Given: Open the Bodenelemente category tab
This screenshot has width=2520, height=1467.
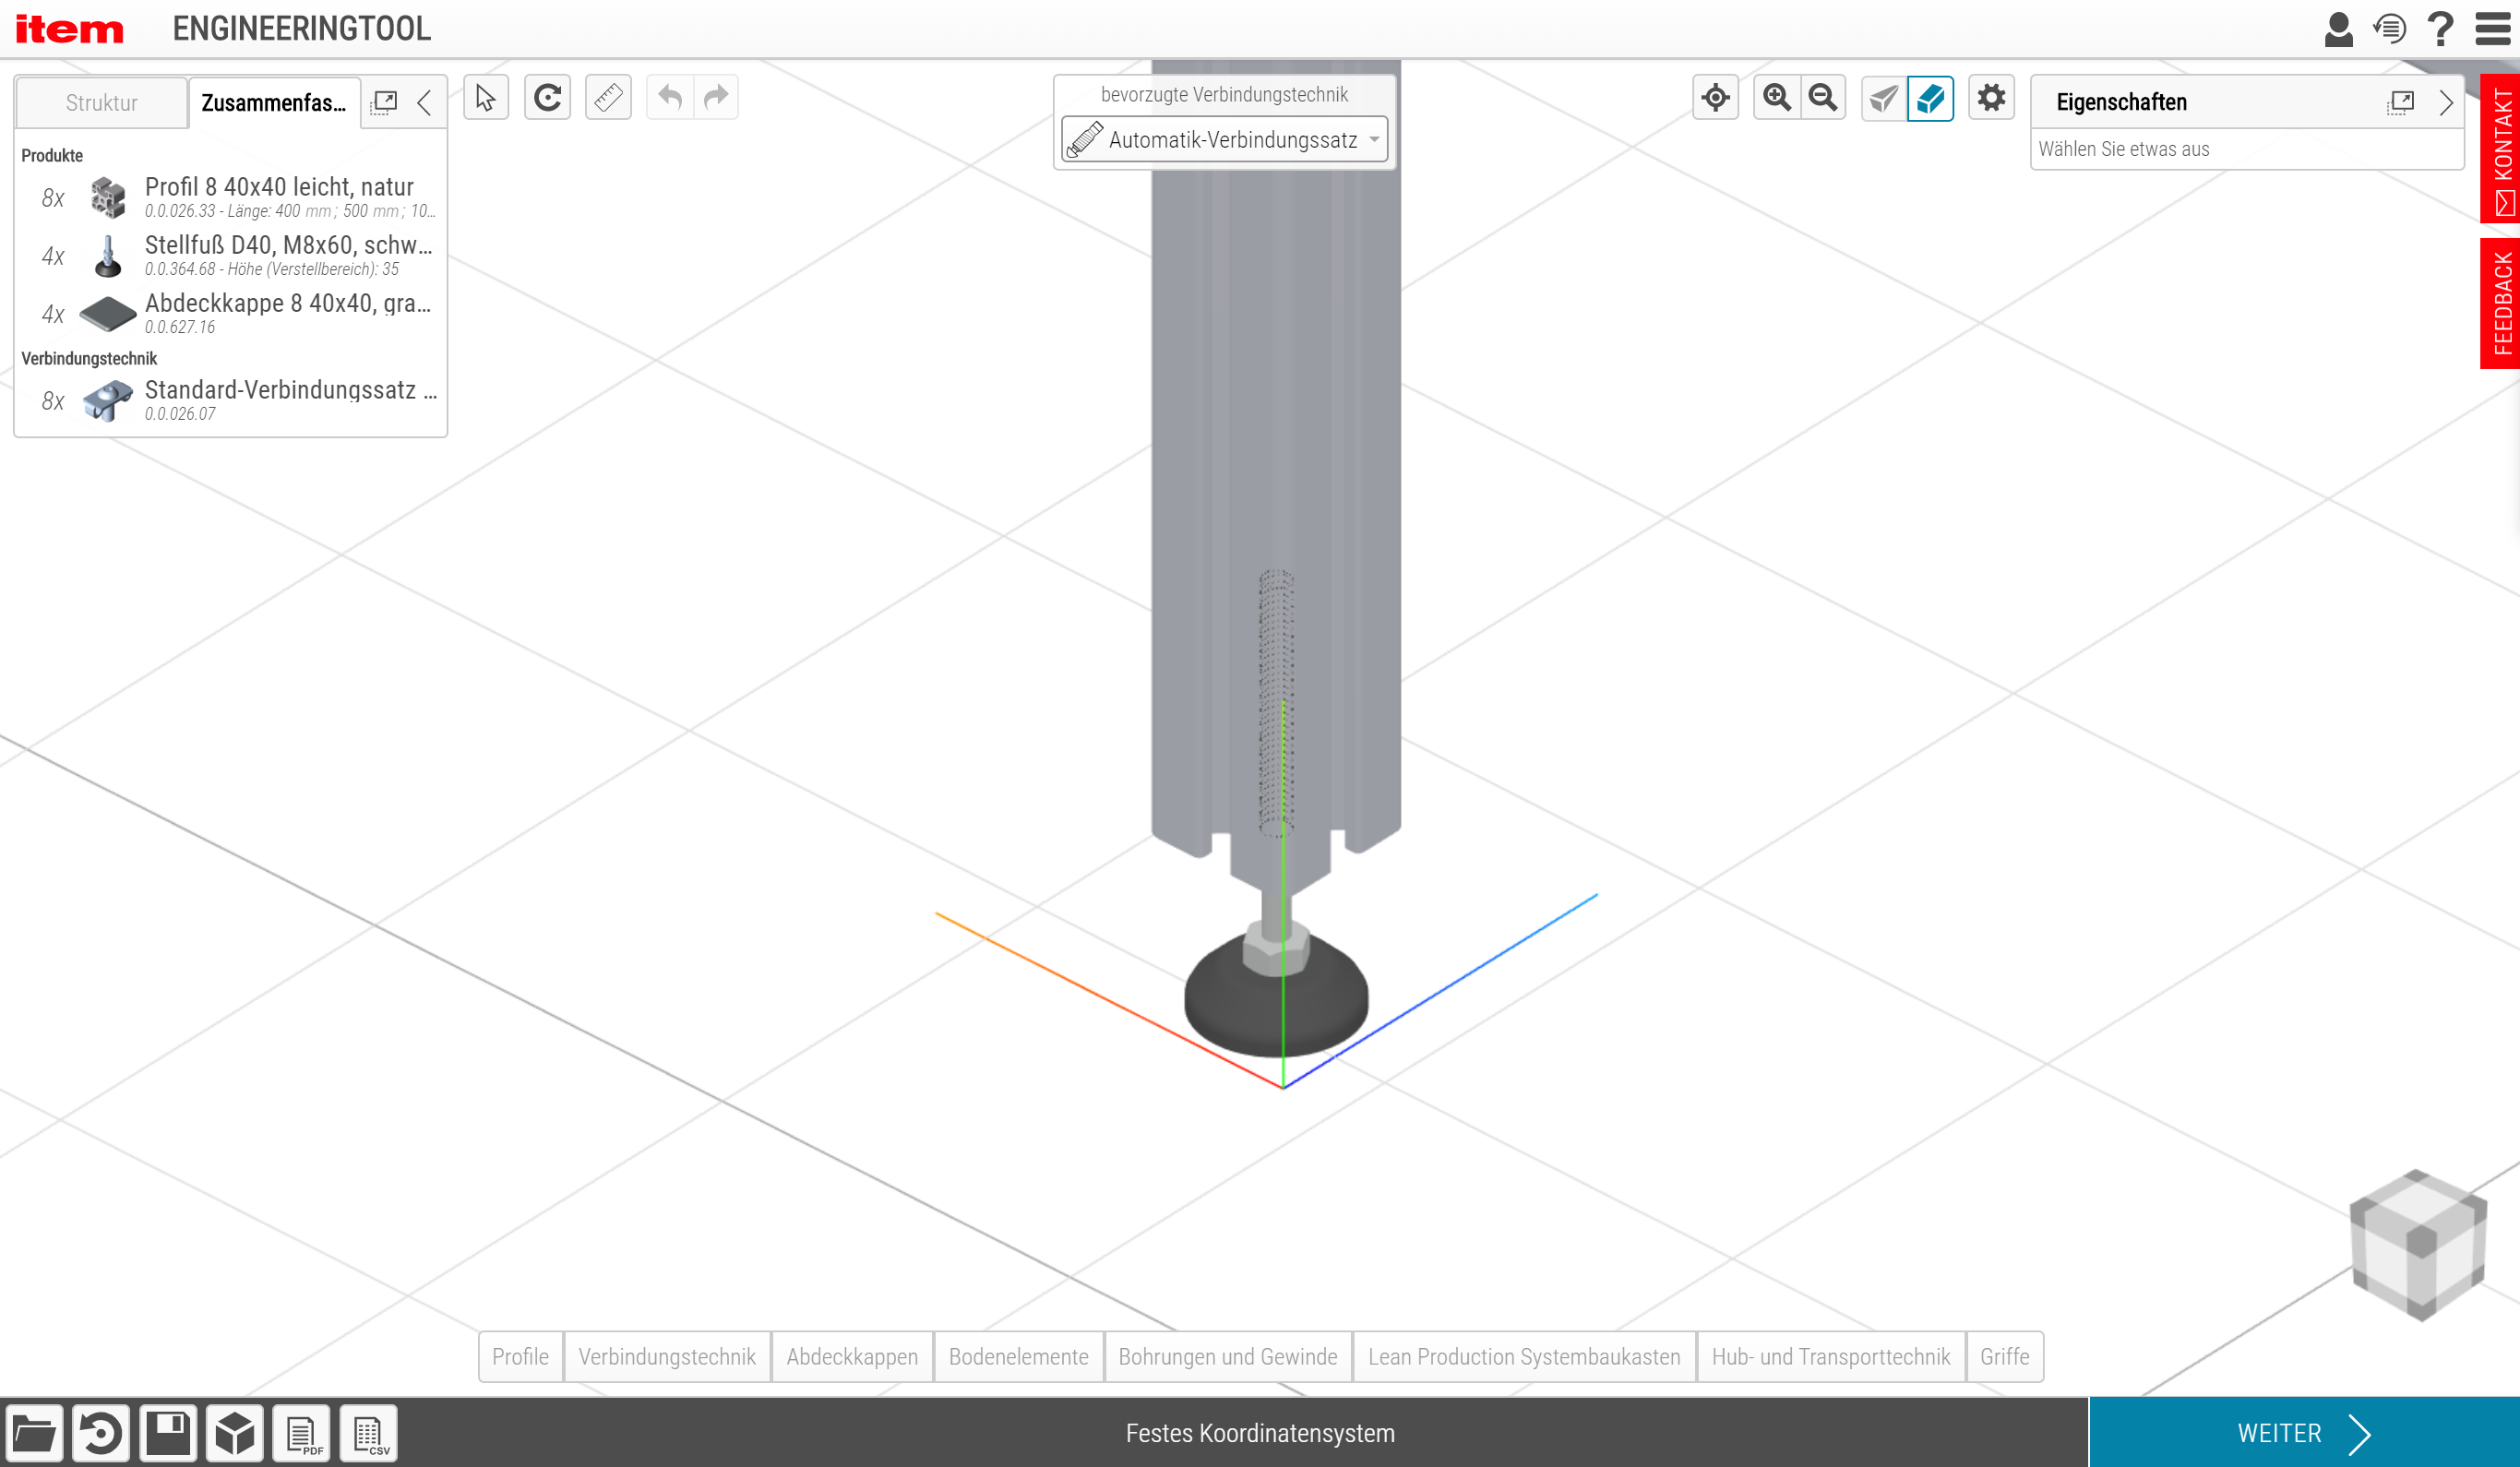Looking at the screenshot, I should click(1018, 1357).
